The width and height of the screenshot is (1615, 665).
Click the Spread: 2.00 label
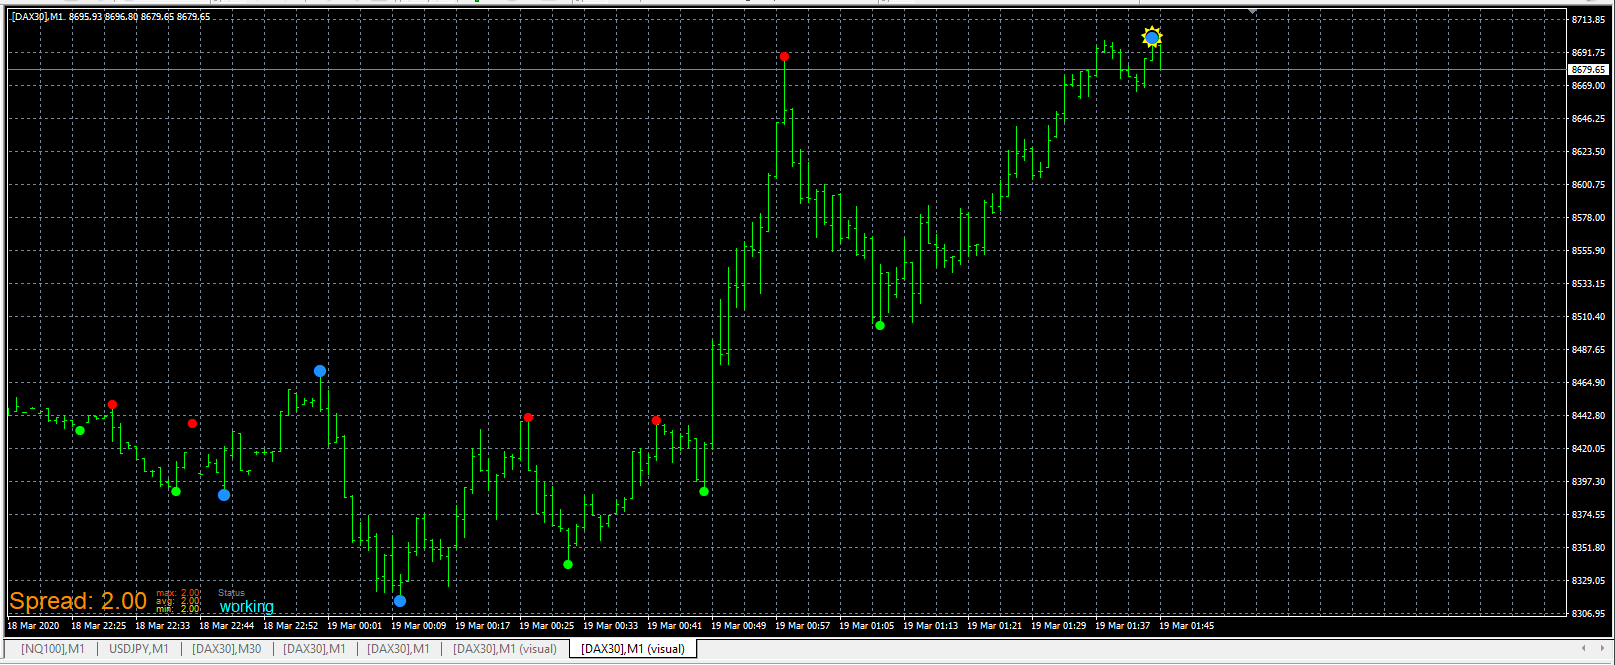(x=78, y=601)
